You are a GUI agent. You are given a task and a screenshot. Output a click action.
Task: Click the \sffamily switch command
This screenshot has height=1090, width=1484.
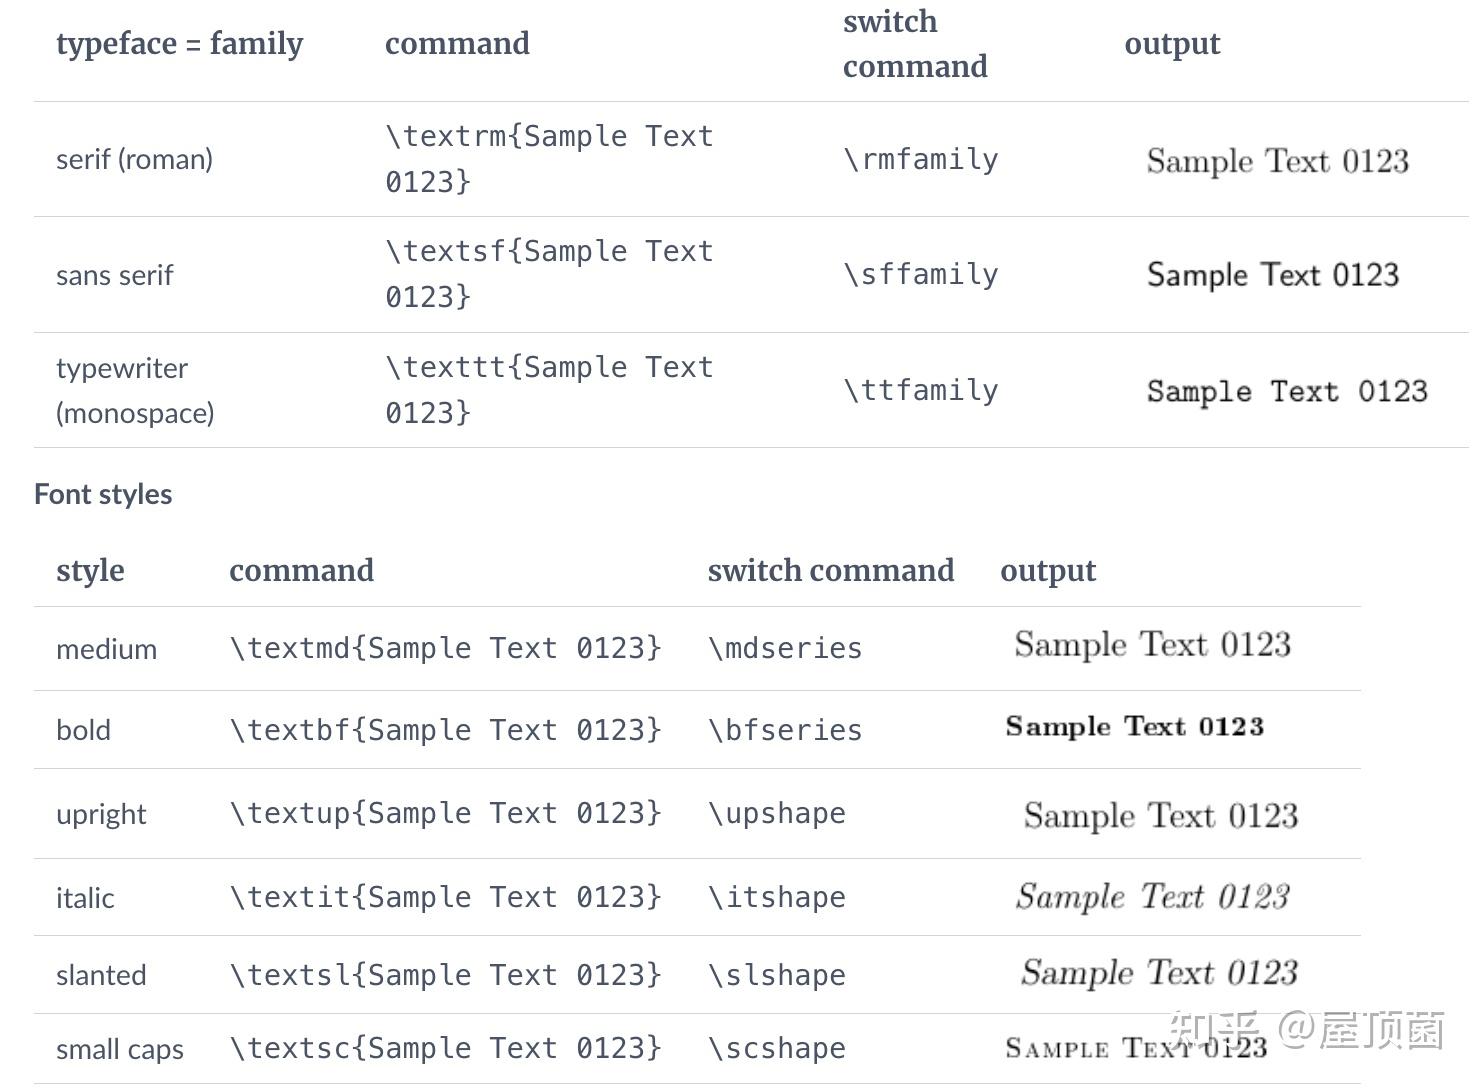point(920,274)
